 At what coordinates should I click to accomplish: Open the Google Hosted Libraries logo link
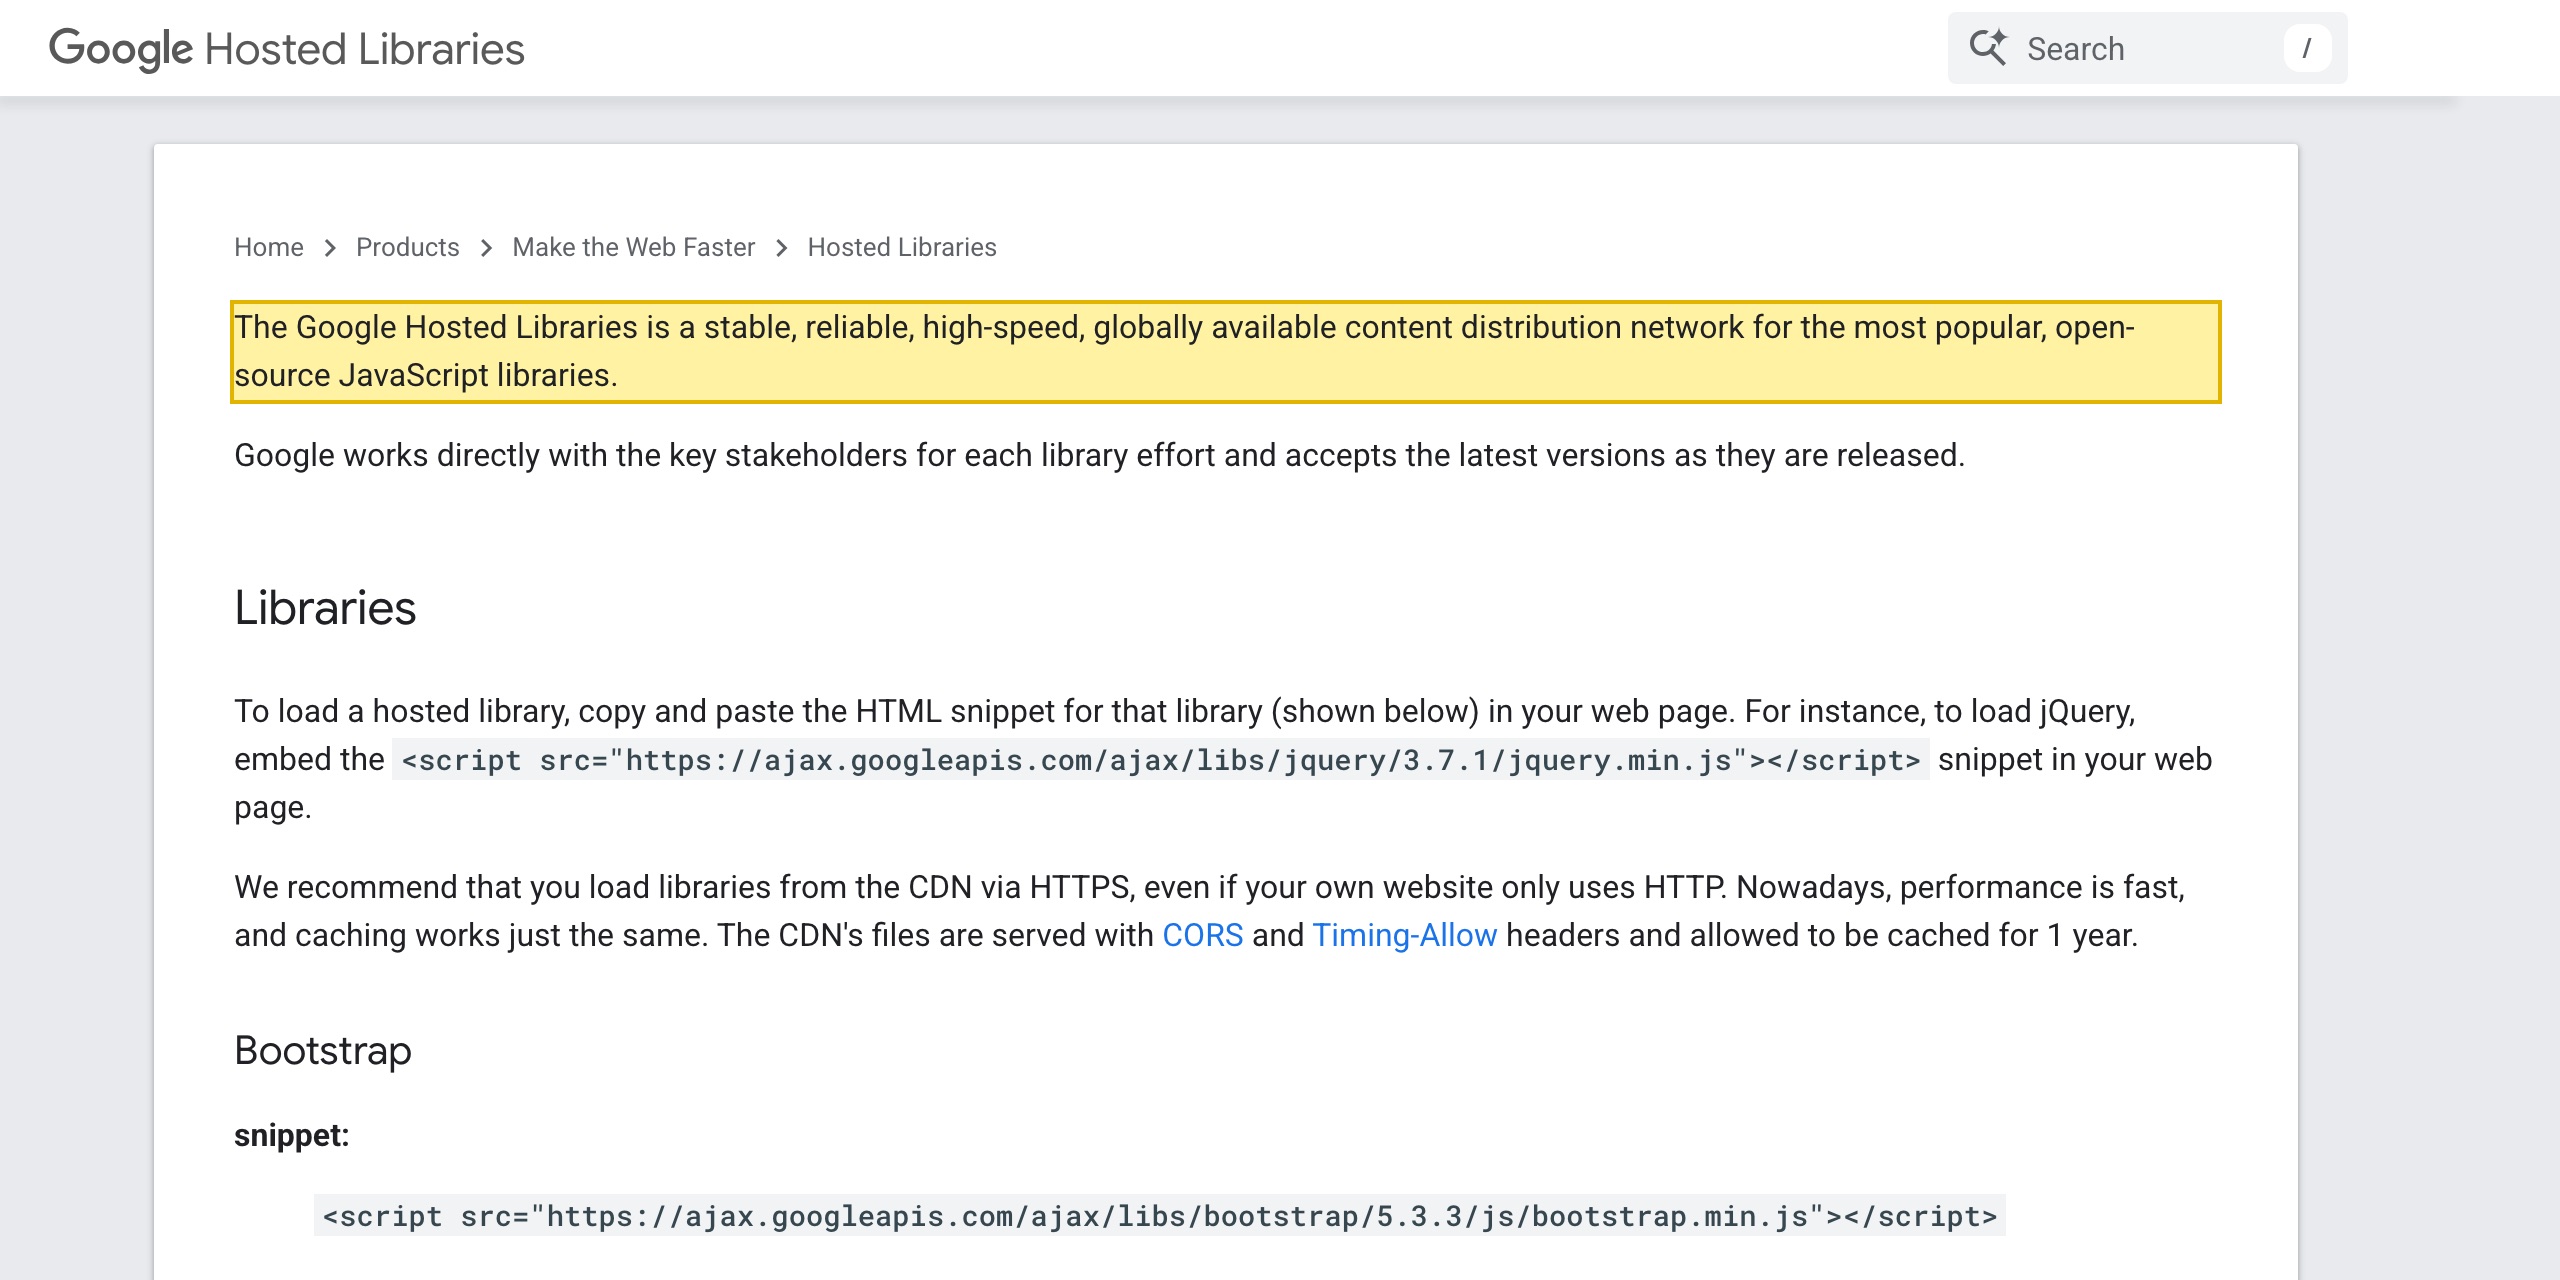click(x=286, y=49)
